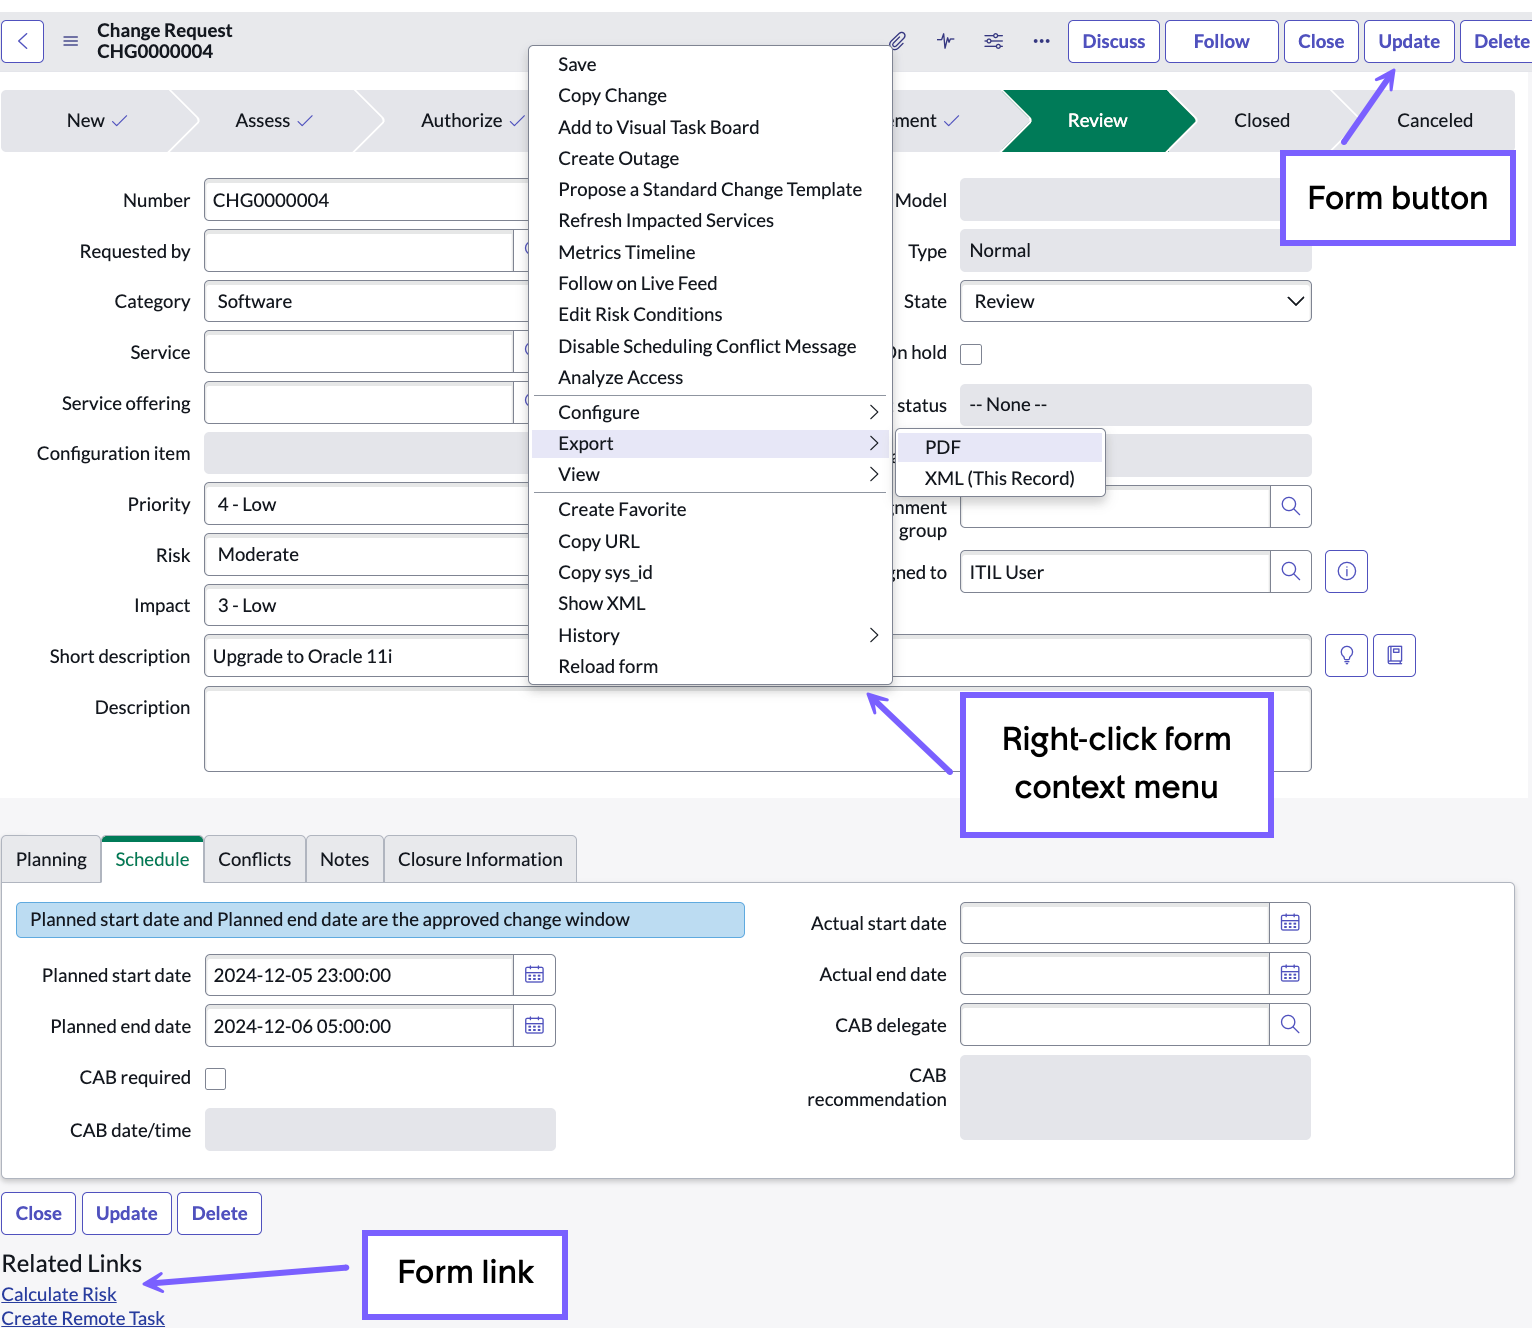1532x1328 pixels.
Task: Show ITIL User record info icon
Action: pos(1346,572)
